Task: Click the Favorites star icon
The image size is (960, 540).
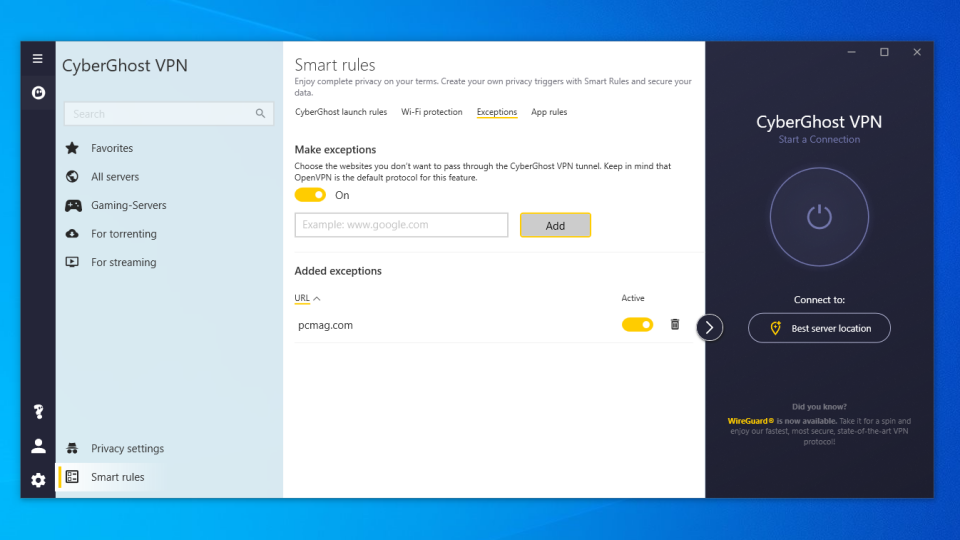Action: point(72,148)
